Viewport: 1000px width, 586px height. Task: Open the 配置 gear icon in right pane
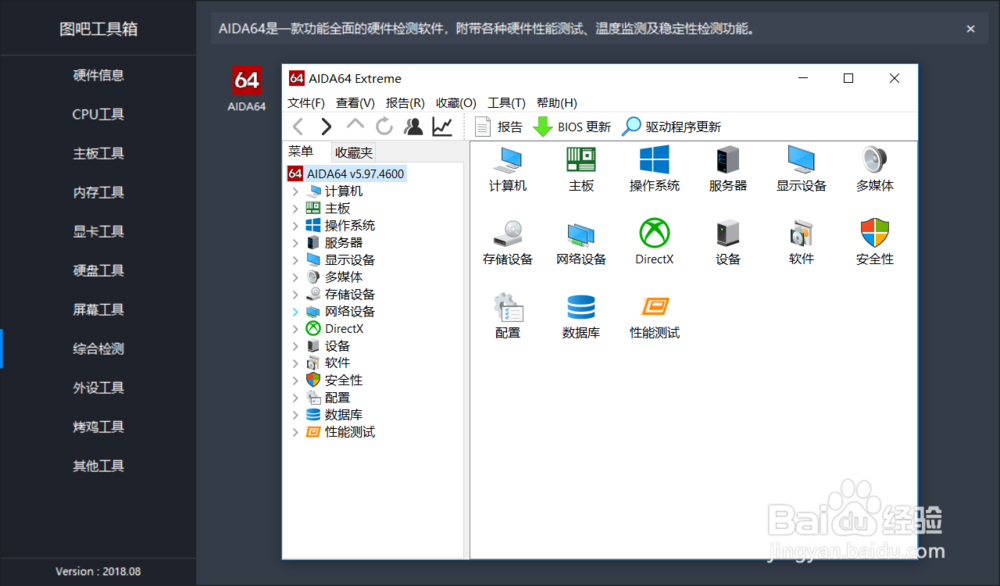coord(508,316)
